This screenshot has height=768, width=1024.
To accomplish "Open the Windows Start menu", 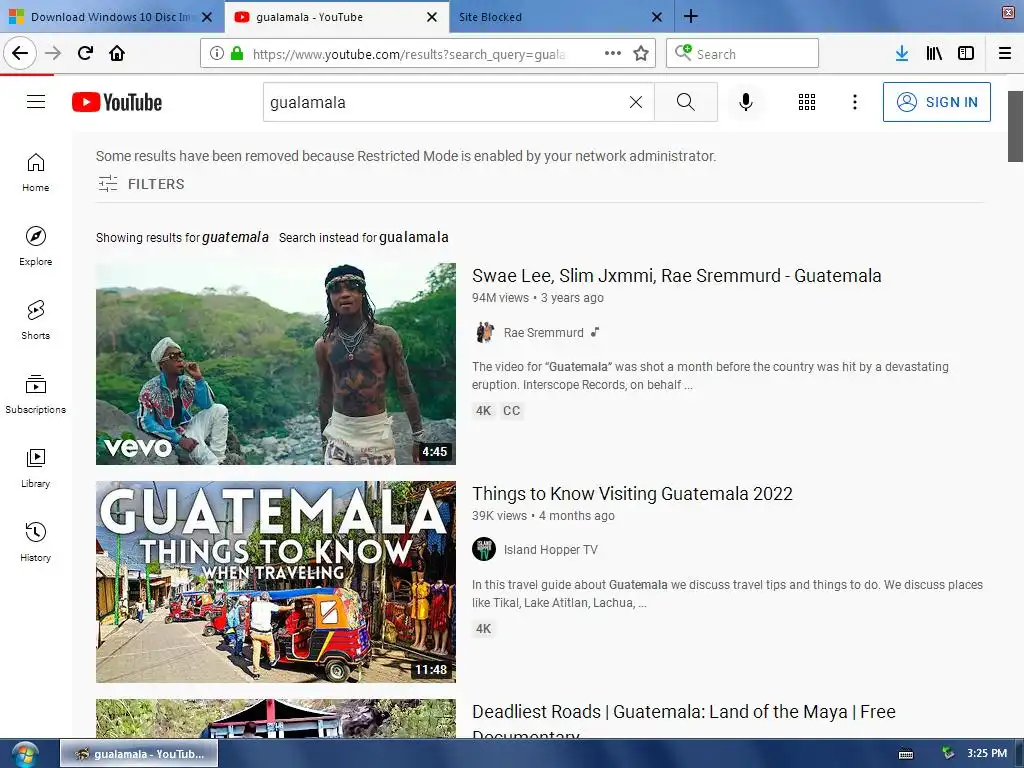I will (25, 754).
